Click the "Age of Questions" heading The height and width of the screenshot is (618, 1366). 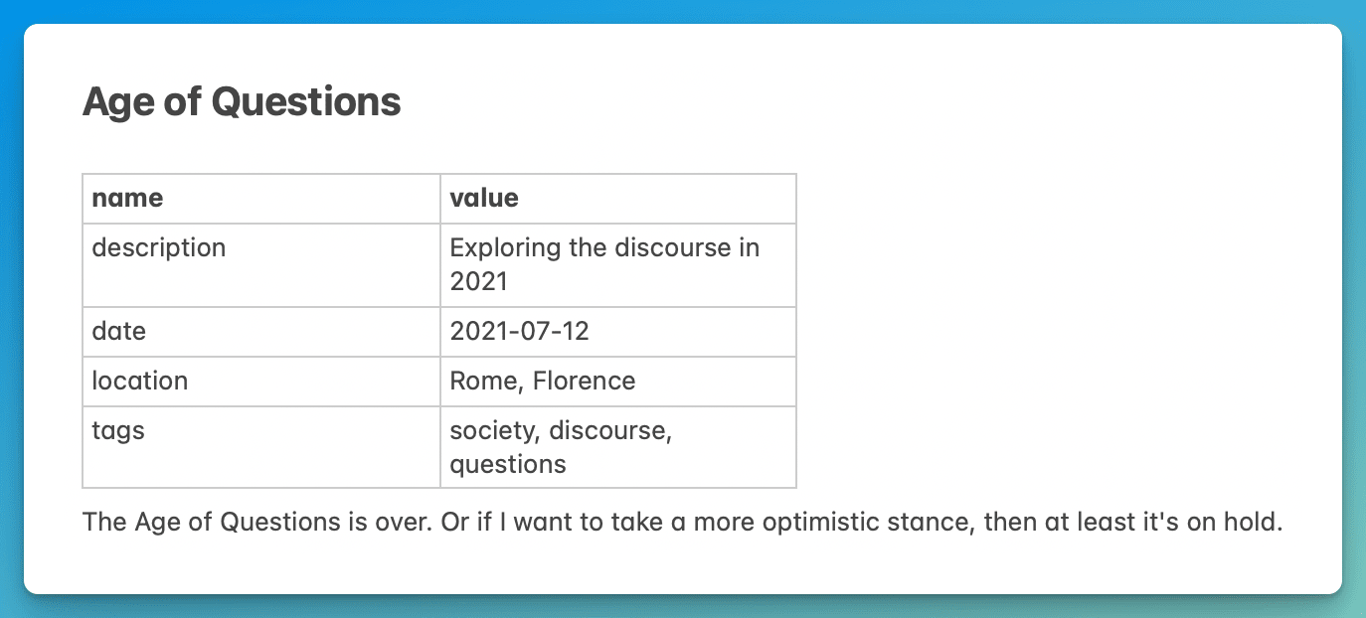tap(241, 102)
